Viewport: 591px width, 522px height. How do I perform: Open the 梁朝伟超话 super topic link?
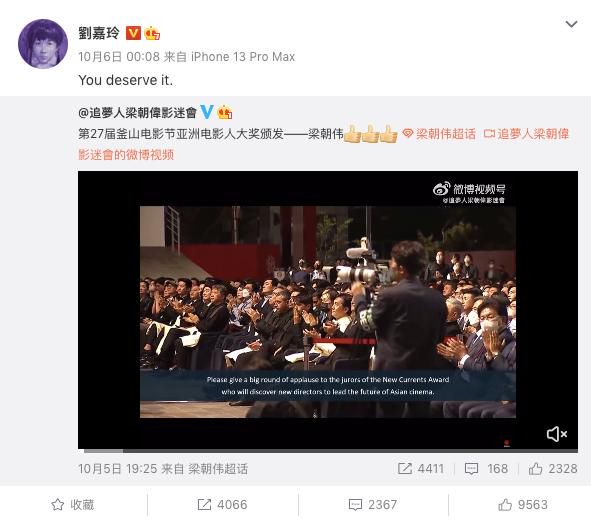439,134
